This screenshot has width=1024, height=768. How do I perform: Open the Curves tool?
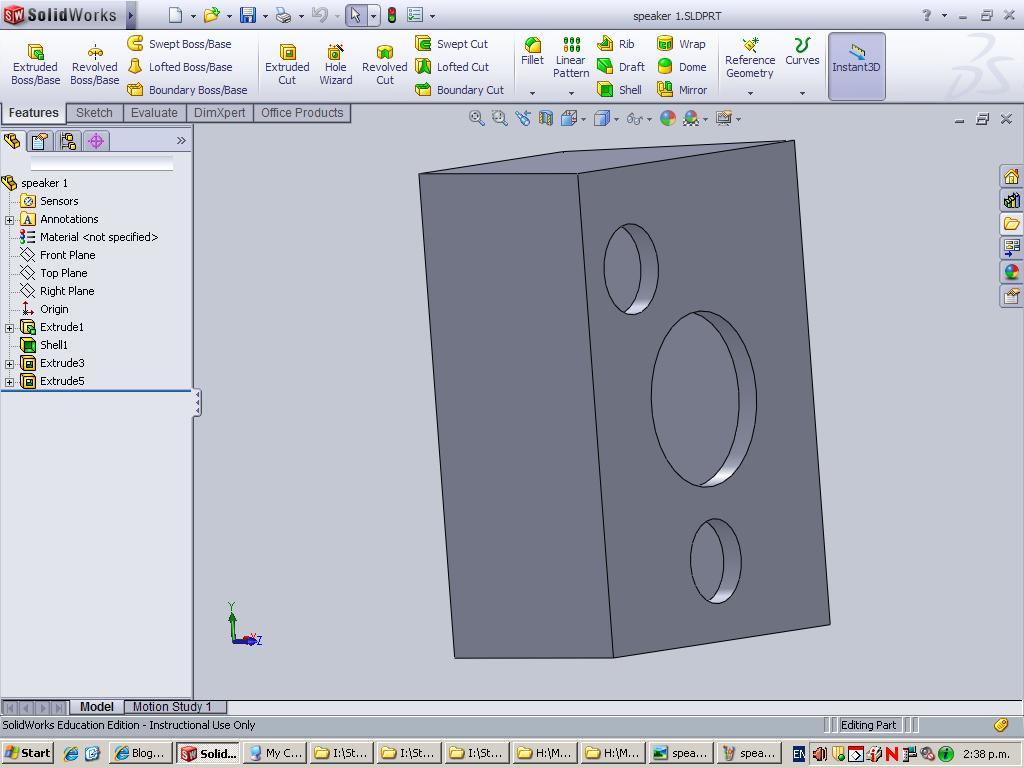[x=802, y=52]
